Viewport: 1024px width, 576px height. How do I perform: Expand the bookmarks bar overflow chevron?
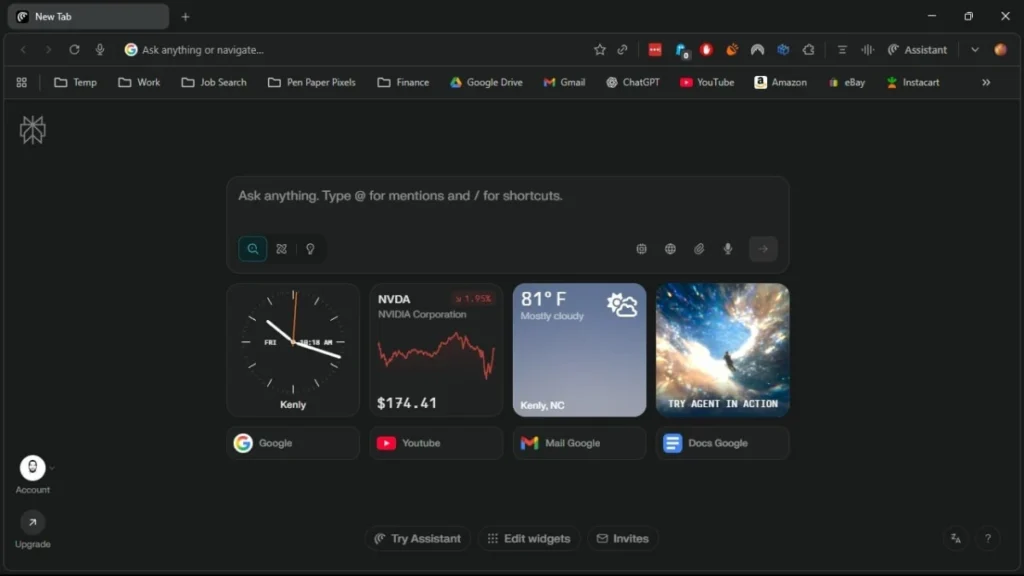[x=987, y=82]
